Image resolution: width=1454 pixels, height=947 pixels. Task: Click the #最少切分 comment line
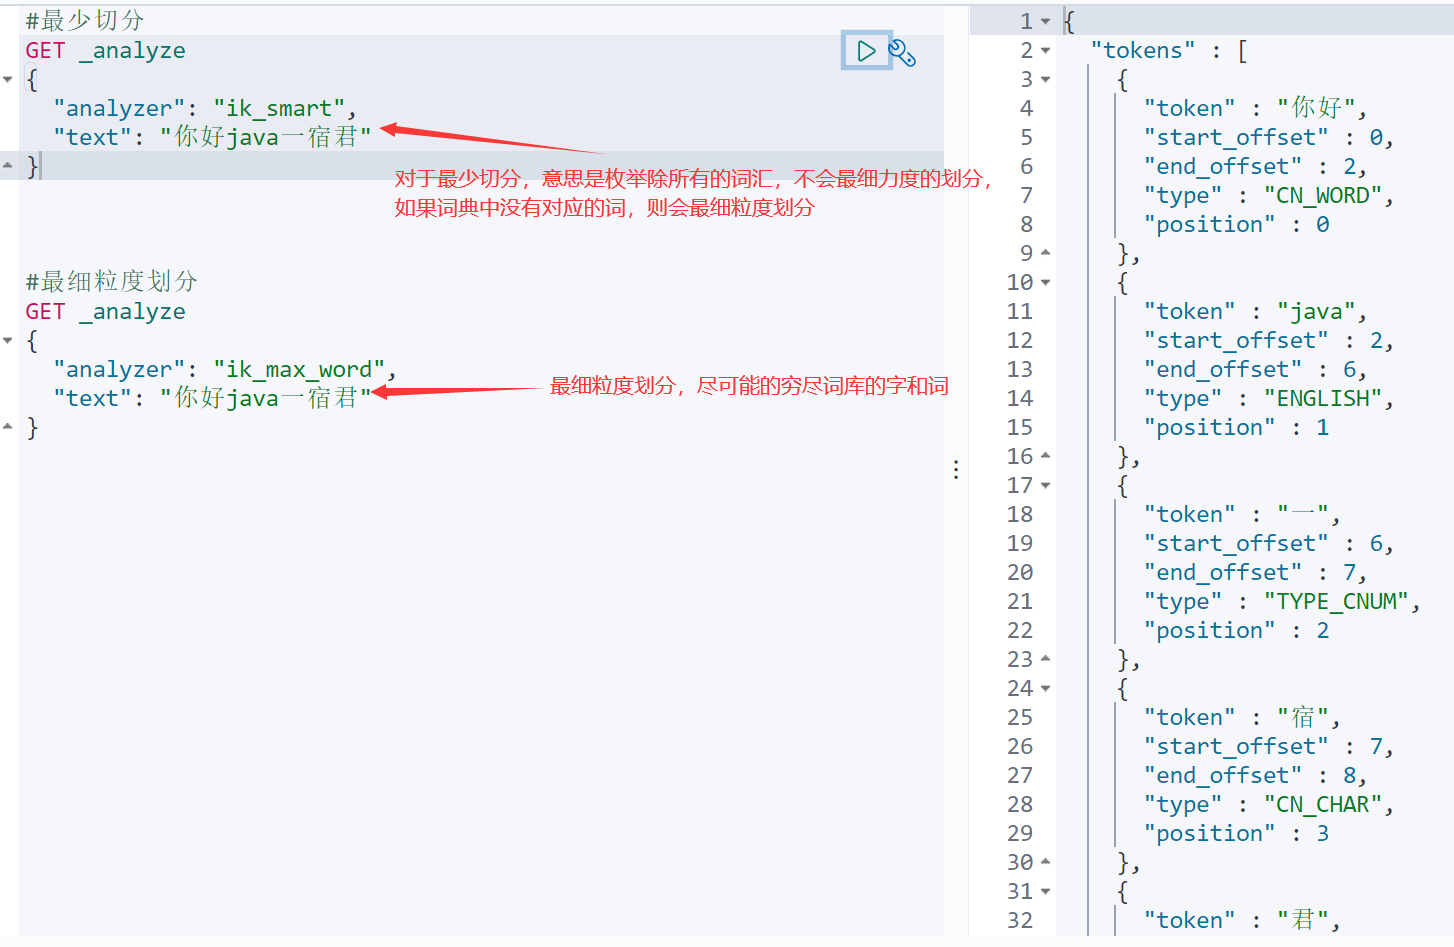coord(85,21)
